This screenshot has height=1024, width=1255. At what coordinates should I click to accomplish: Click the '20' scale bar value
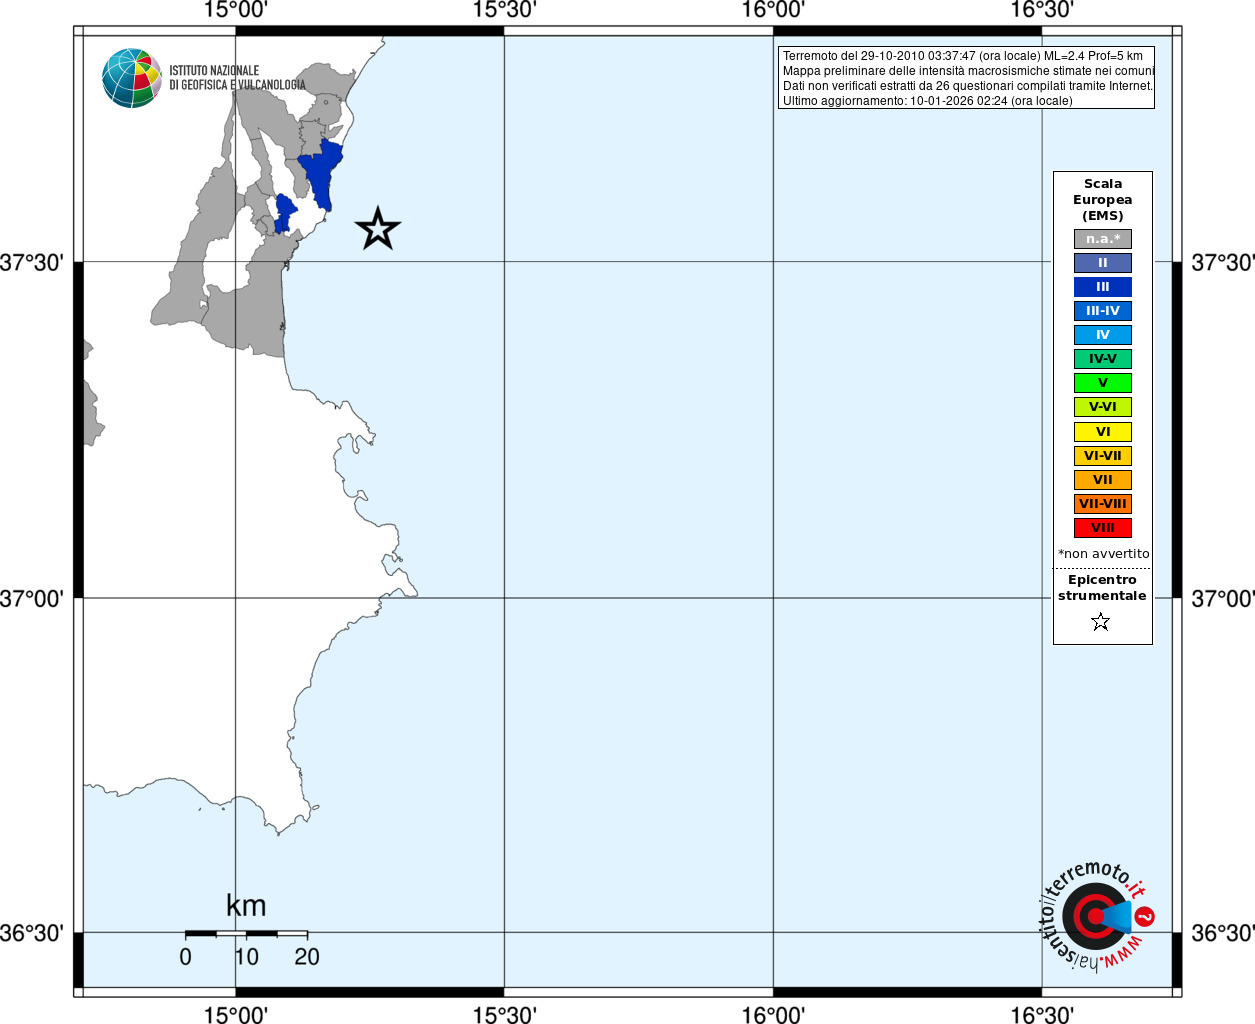point(307,957)
